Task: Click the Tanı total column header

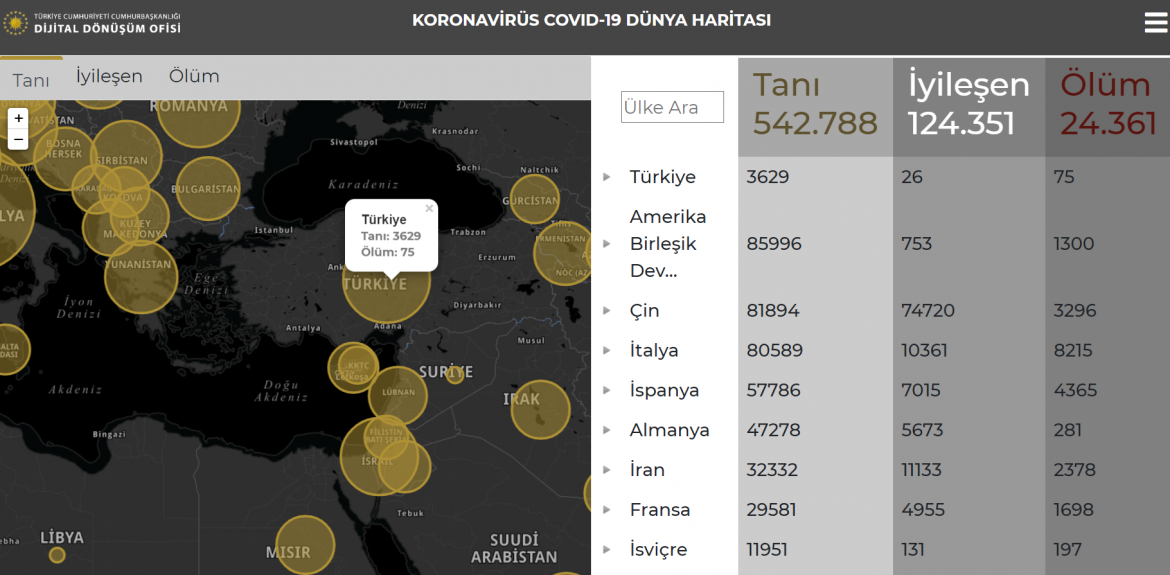Action: (815, 105)
